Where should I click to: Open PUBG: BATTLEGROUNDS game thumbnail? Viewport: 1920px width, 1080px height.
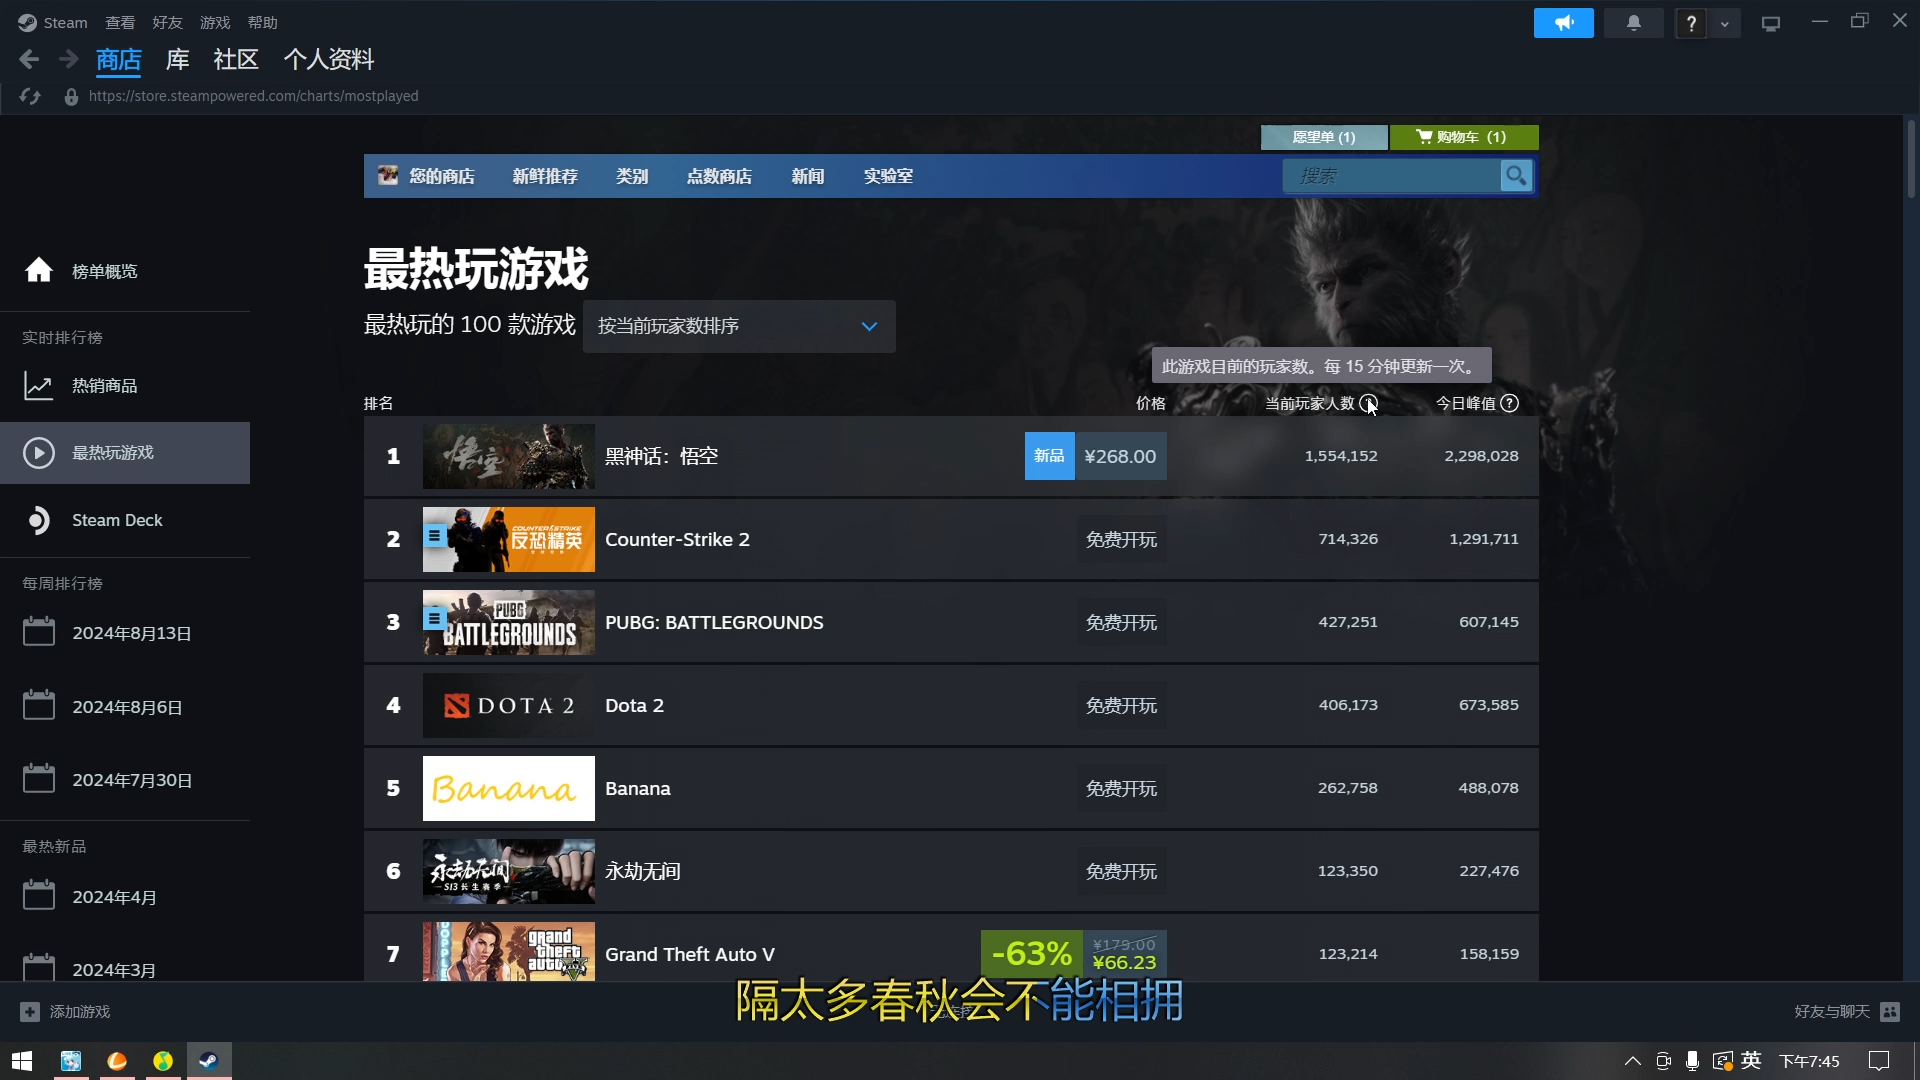coord(509,622)
